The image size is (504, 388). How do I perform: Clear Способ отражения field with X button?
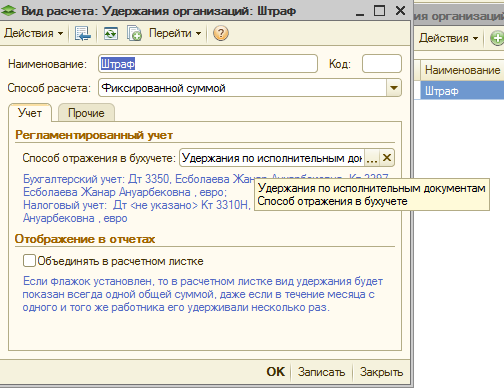tap(387, 158)
